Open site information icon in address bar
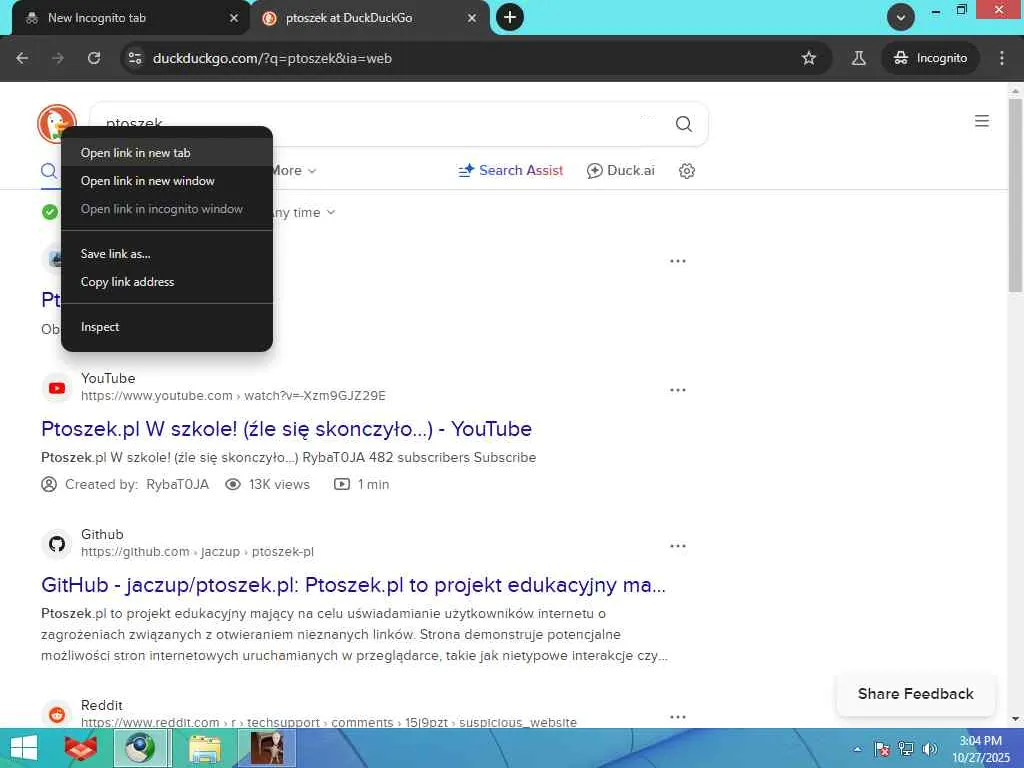The image size is (1024, 768). tap(135, 58)
